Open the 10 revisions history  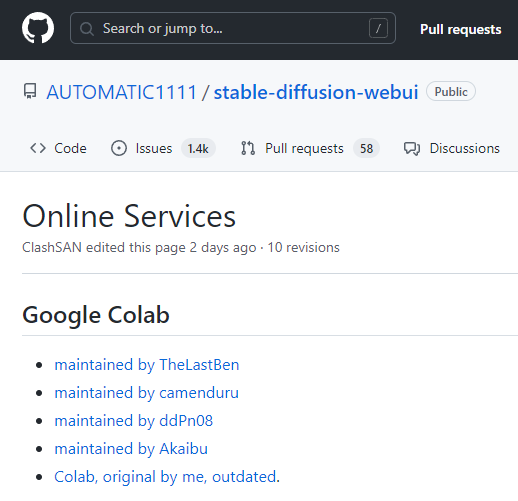[303, 247]
